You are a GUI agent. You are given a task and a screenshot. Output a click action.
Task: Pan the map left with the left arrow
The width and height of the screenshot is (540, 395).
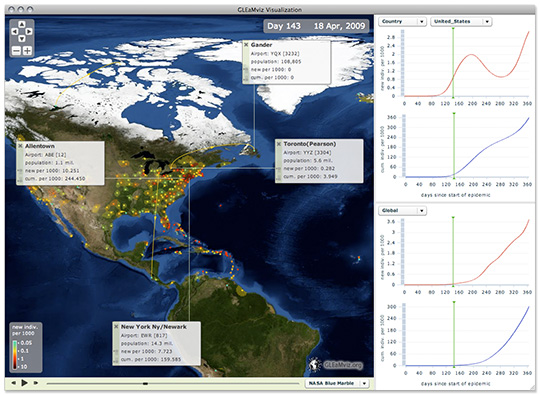[x=15, y=31]
